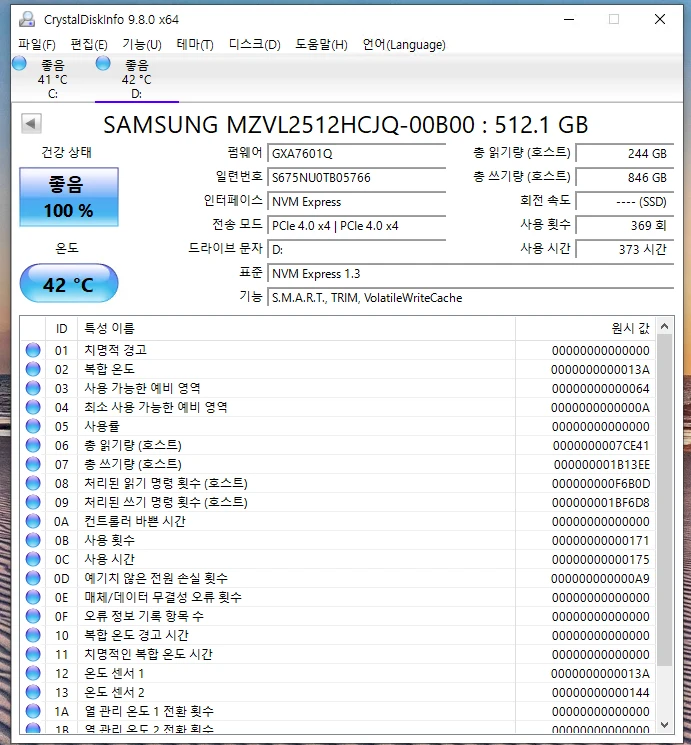Click status icon for row 07 총 쓰기량
691x745 pixels.
click(33, 464)
